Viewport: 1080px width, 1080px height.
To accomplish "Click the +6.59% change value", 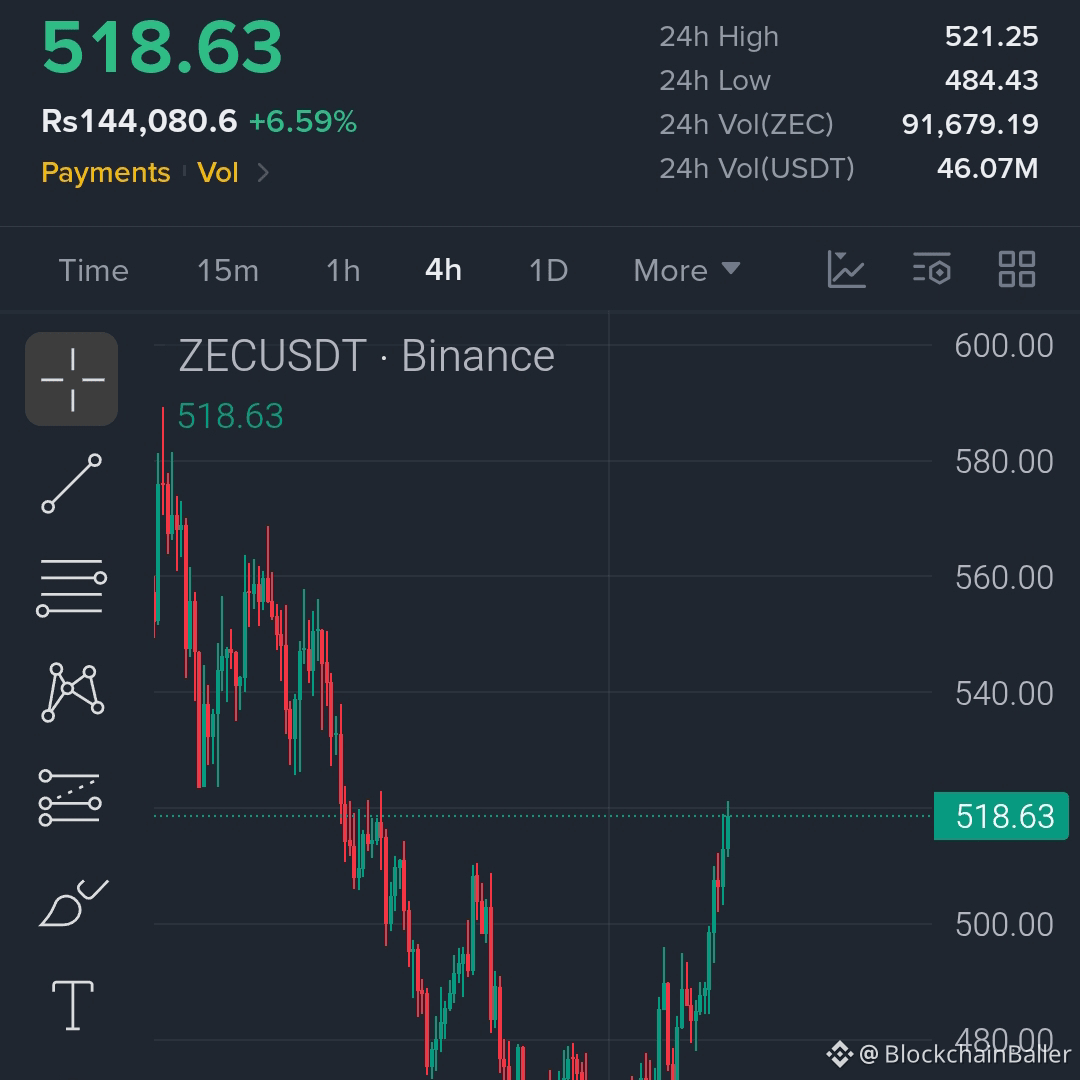I will [303, 121].
